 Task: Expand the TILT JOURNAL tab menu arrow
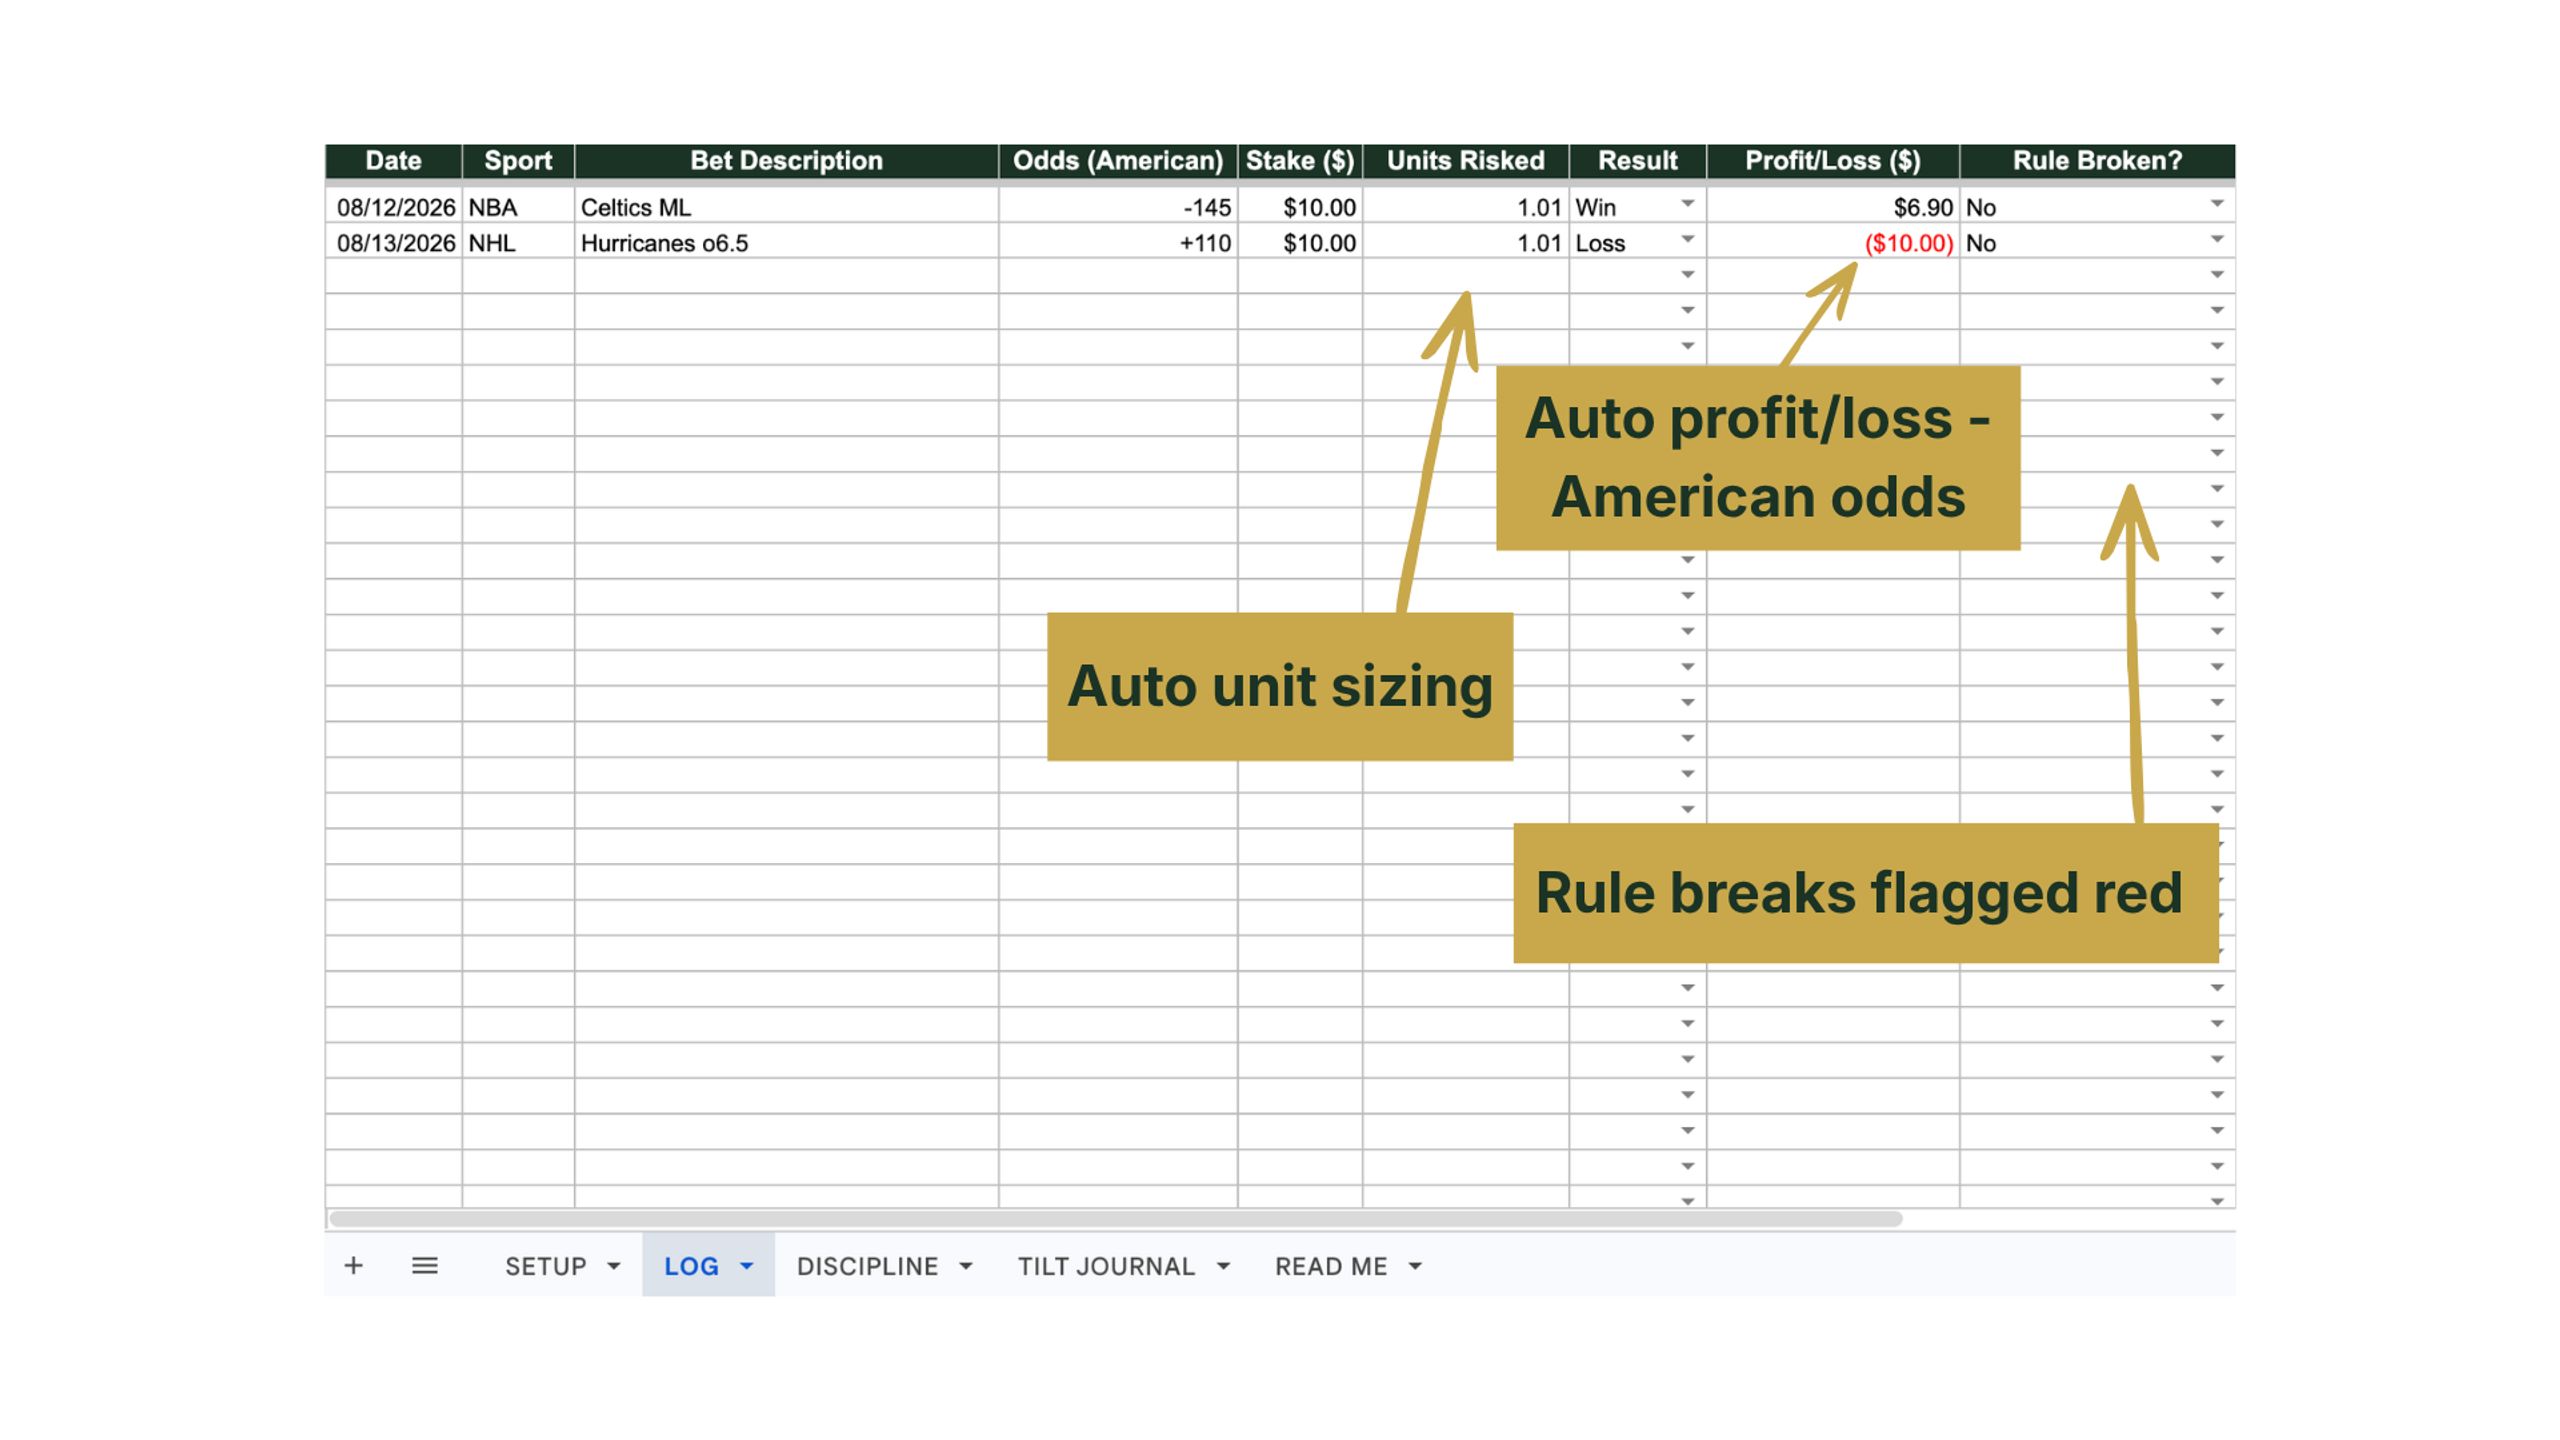coord(1223,1266)
